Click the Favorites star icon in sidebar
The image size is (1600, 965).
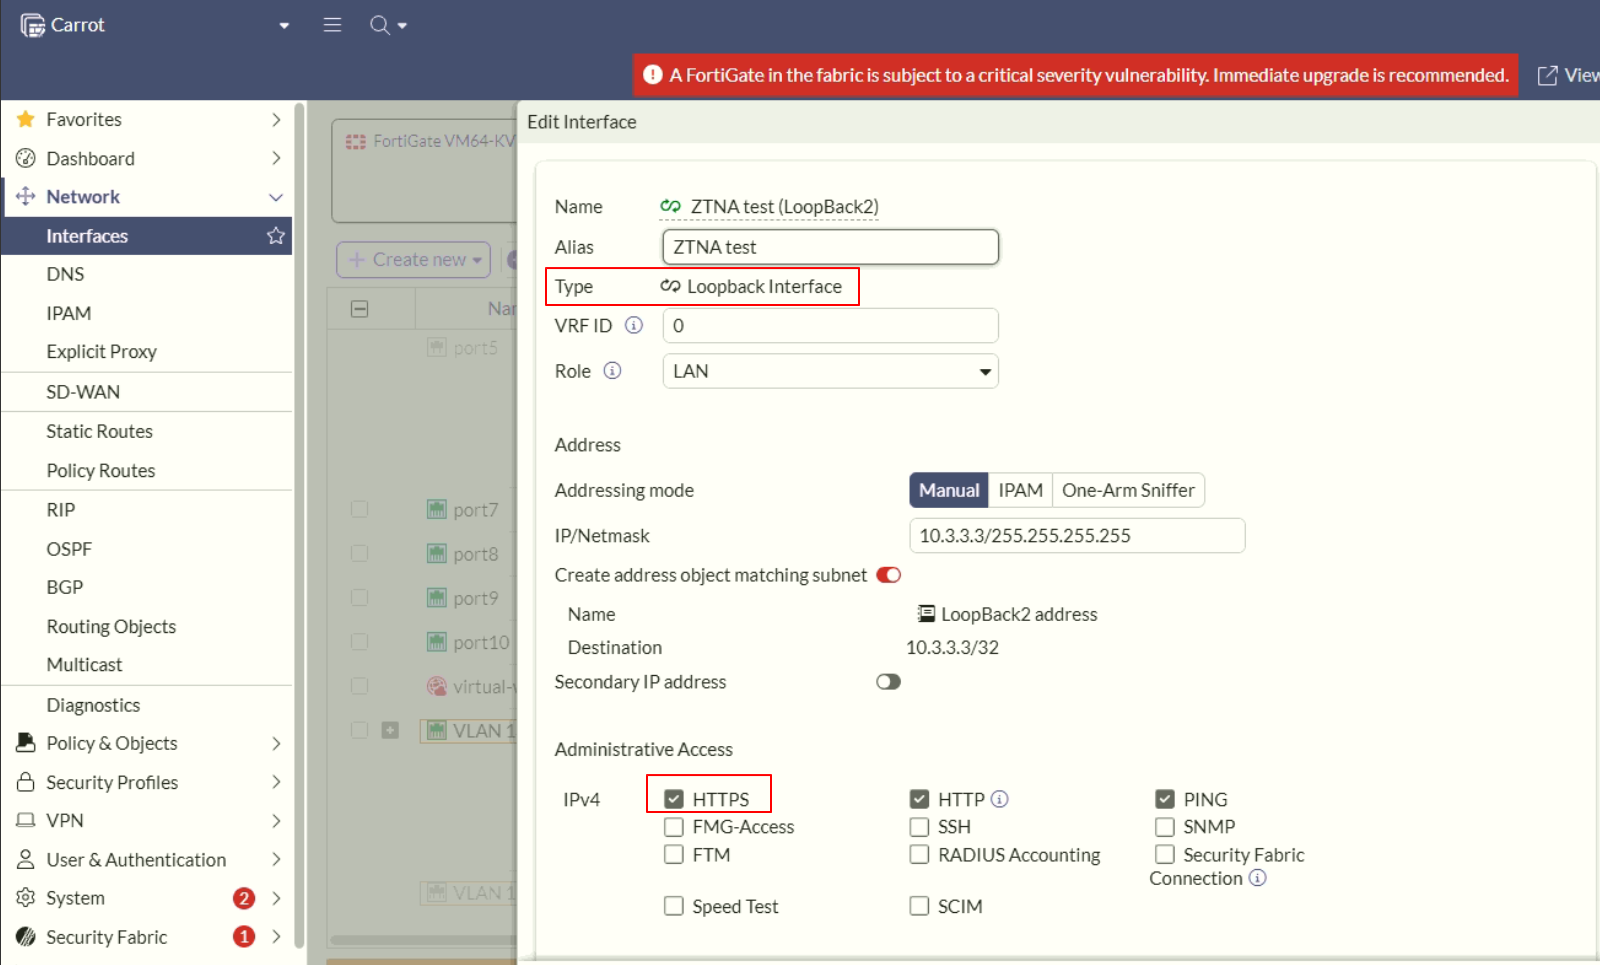pyautogui.click(x=26, y=119)
